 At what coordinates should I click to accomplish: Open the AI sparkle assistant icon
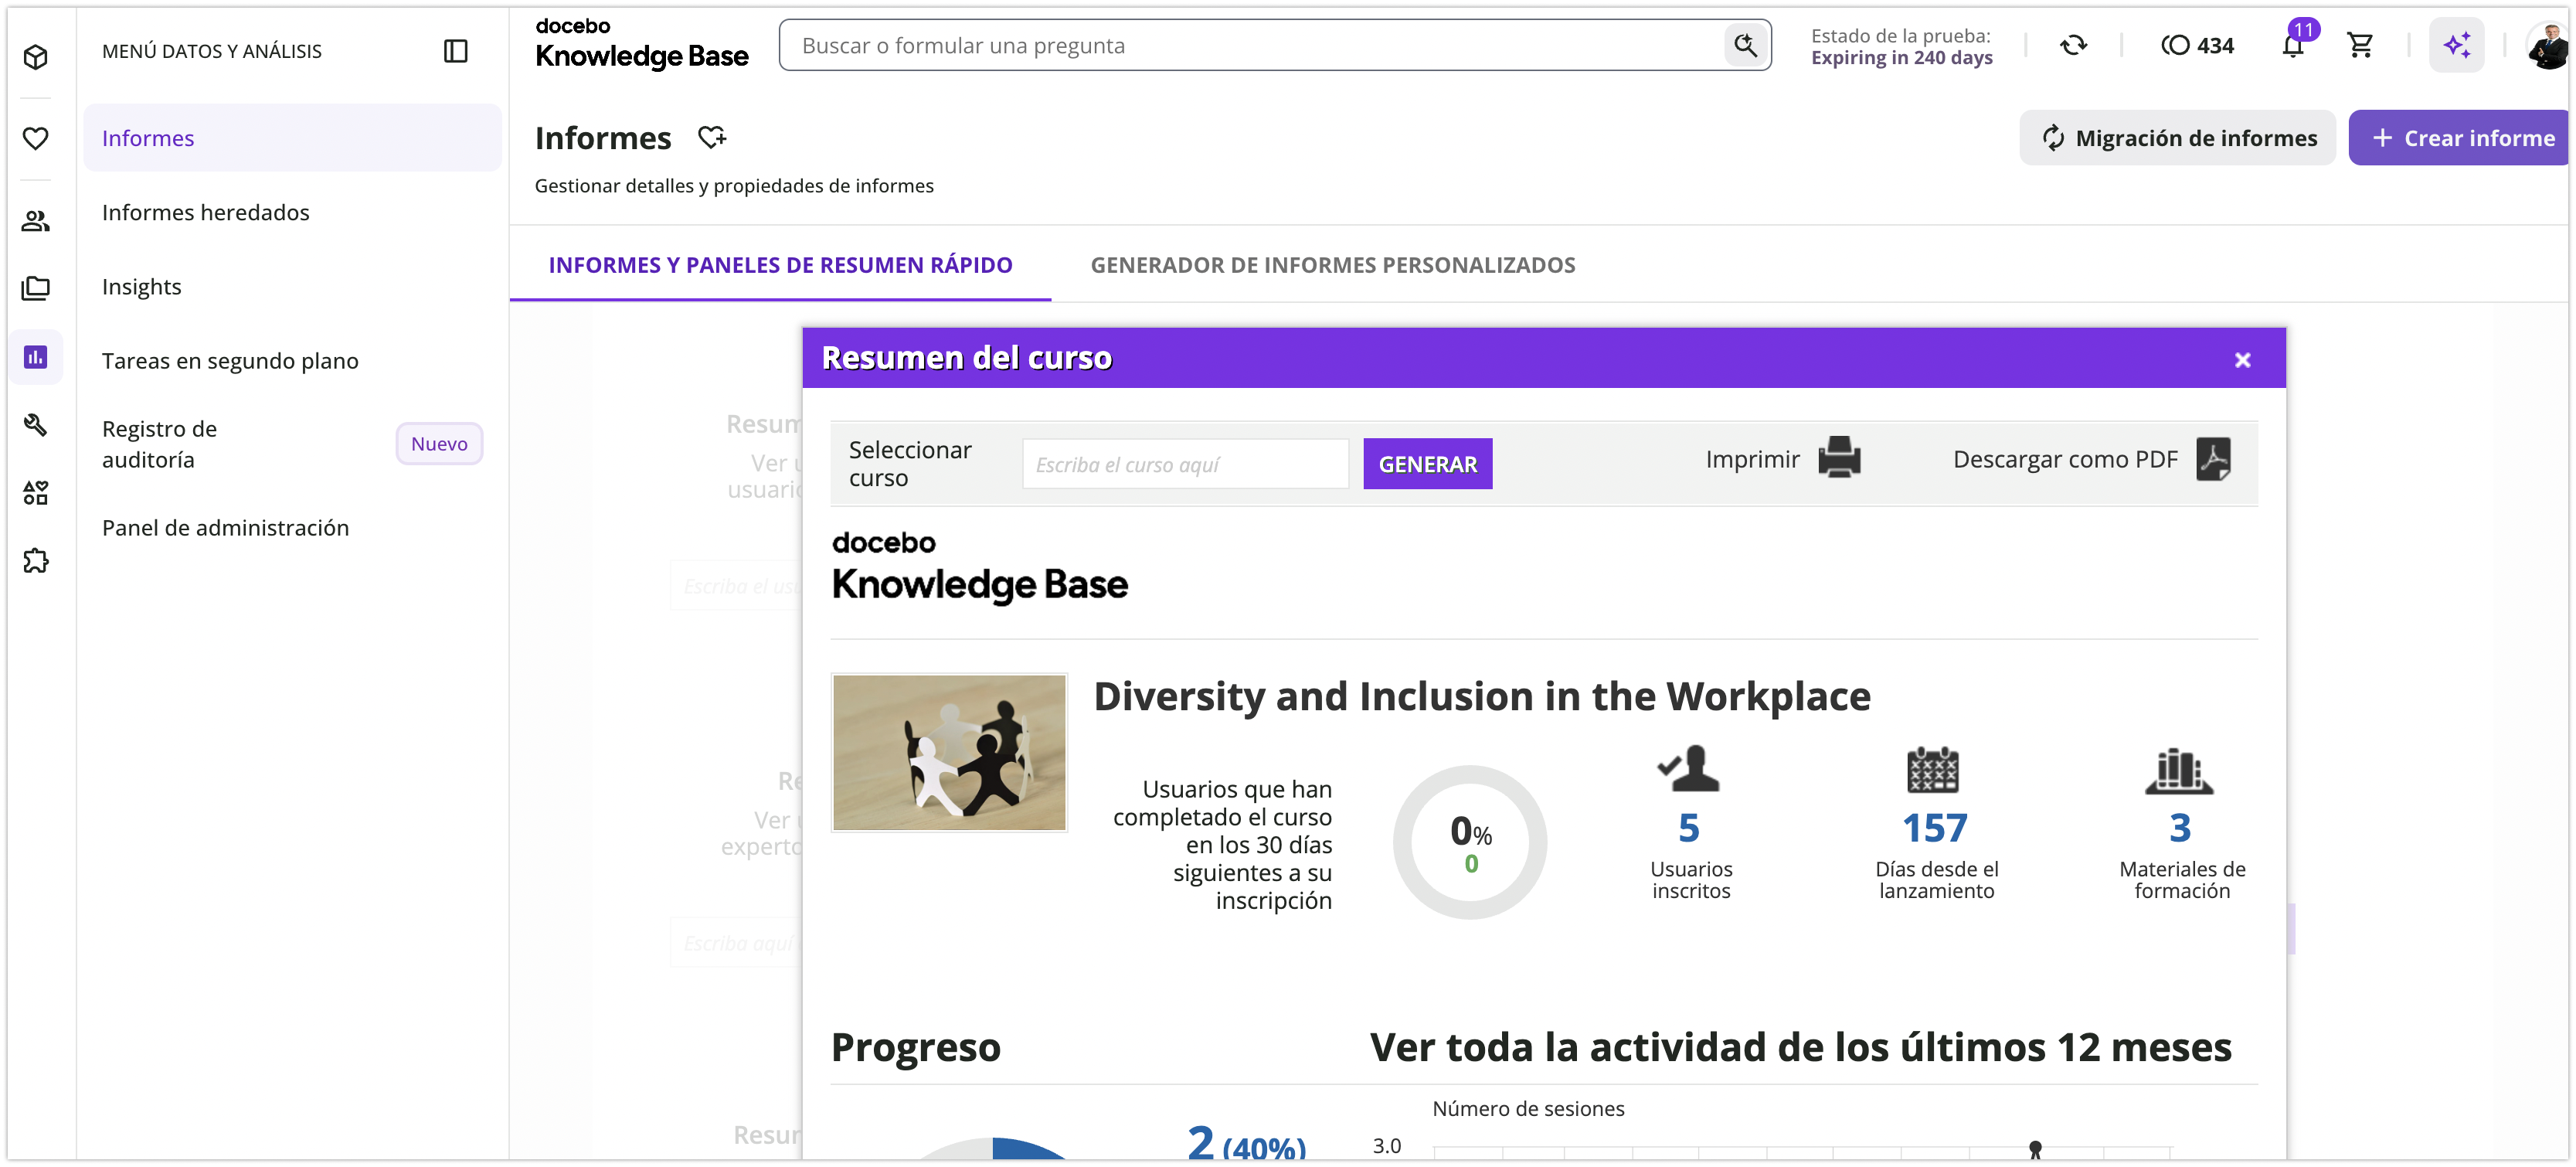(x=2456, y=45)
